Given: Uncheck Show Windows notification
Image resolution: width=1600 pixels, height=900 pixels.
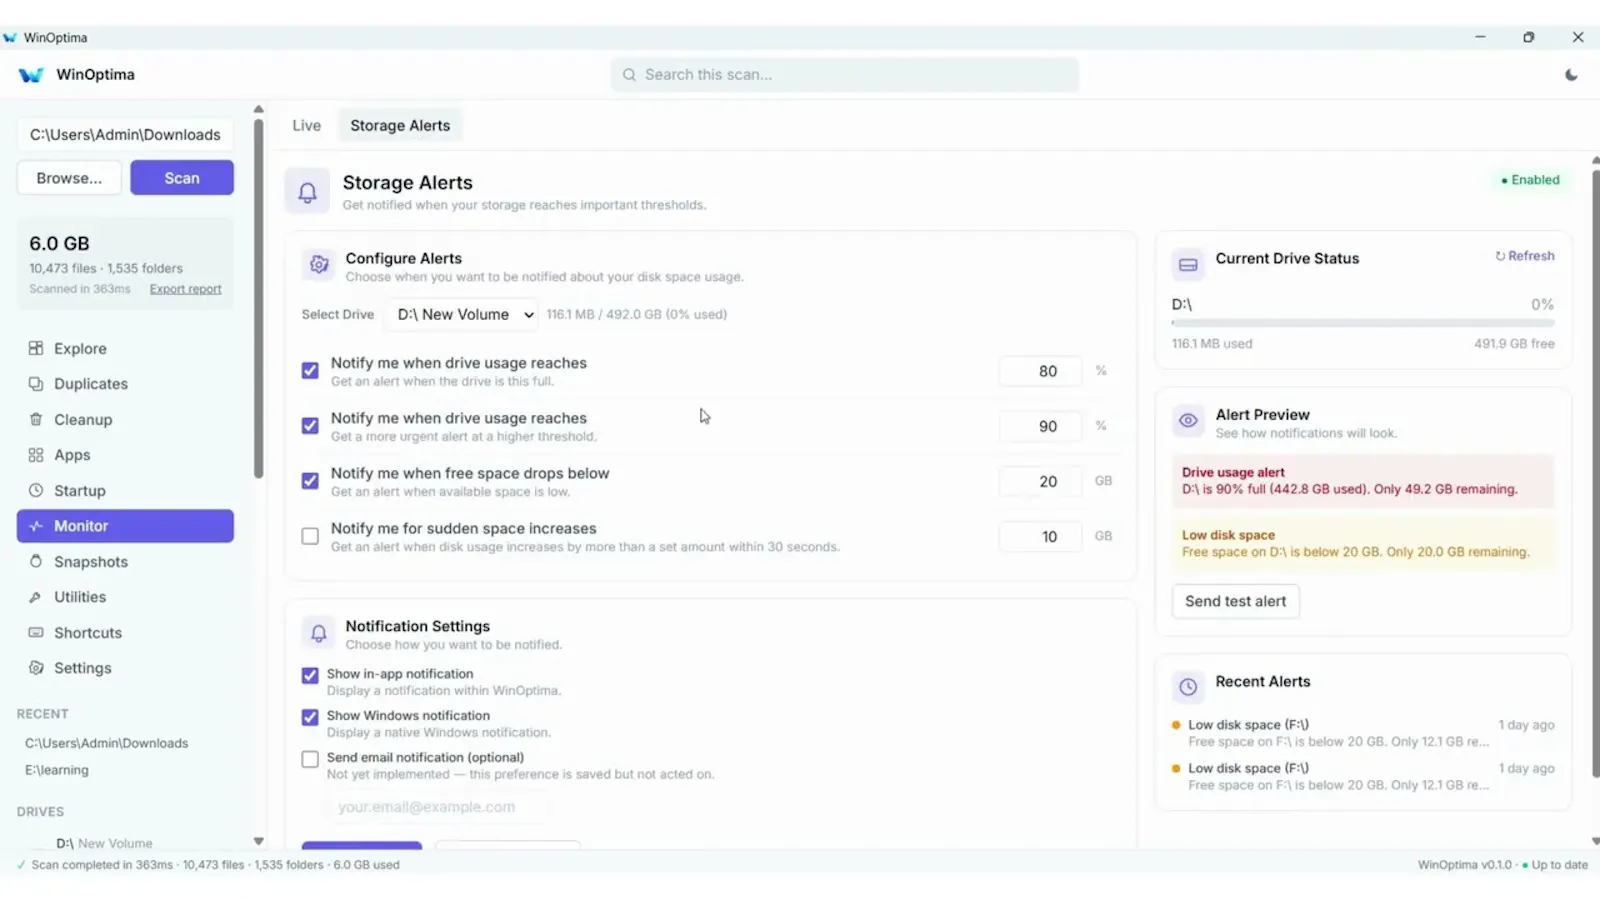Looking at the screenshot, I should click(x=310, y=717).
